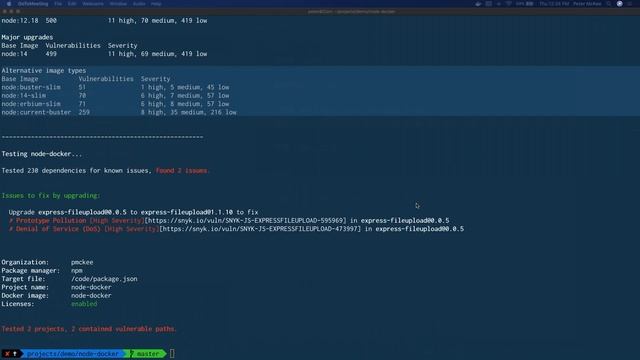The height and width of the screenshot is (360, 640).
Task: Click the express-fileupload@1.1.10 upgrade target
Action: [187, 212]
